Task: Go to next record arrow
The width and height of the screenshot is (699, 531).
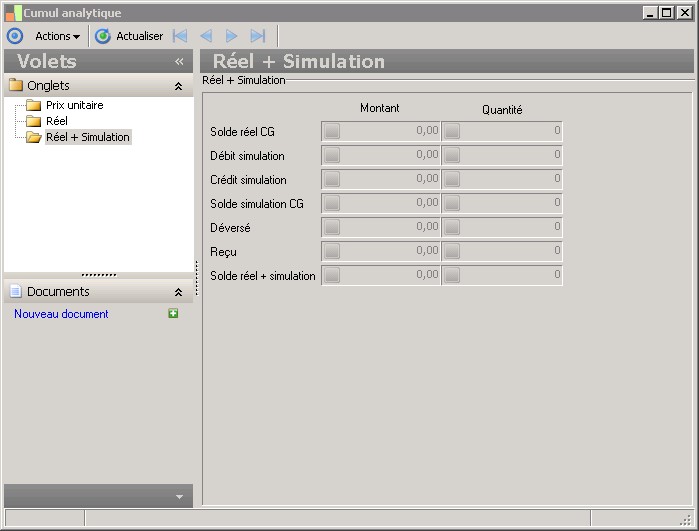Action: [232, 36]
